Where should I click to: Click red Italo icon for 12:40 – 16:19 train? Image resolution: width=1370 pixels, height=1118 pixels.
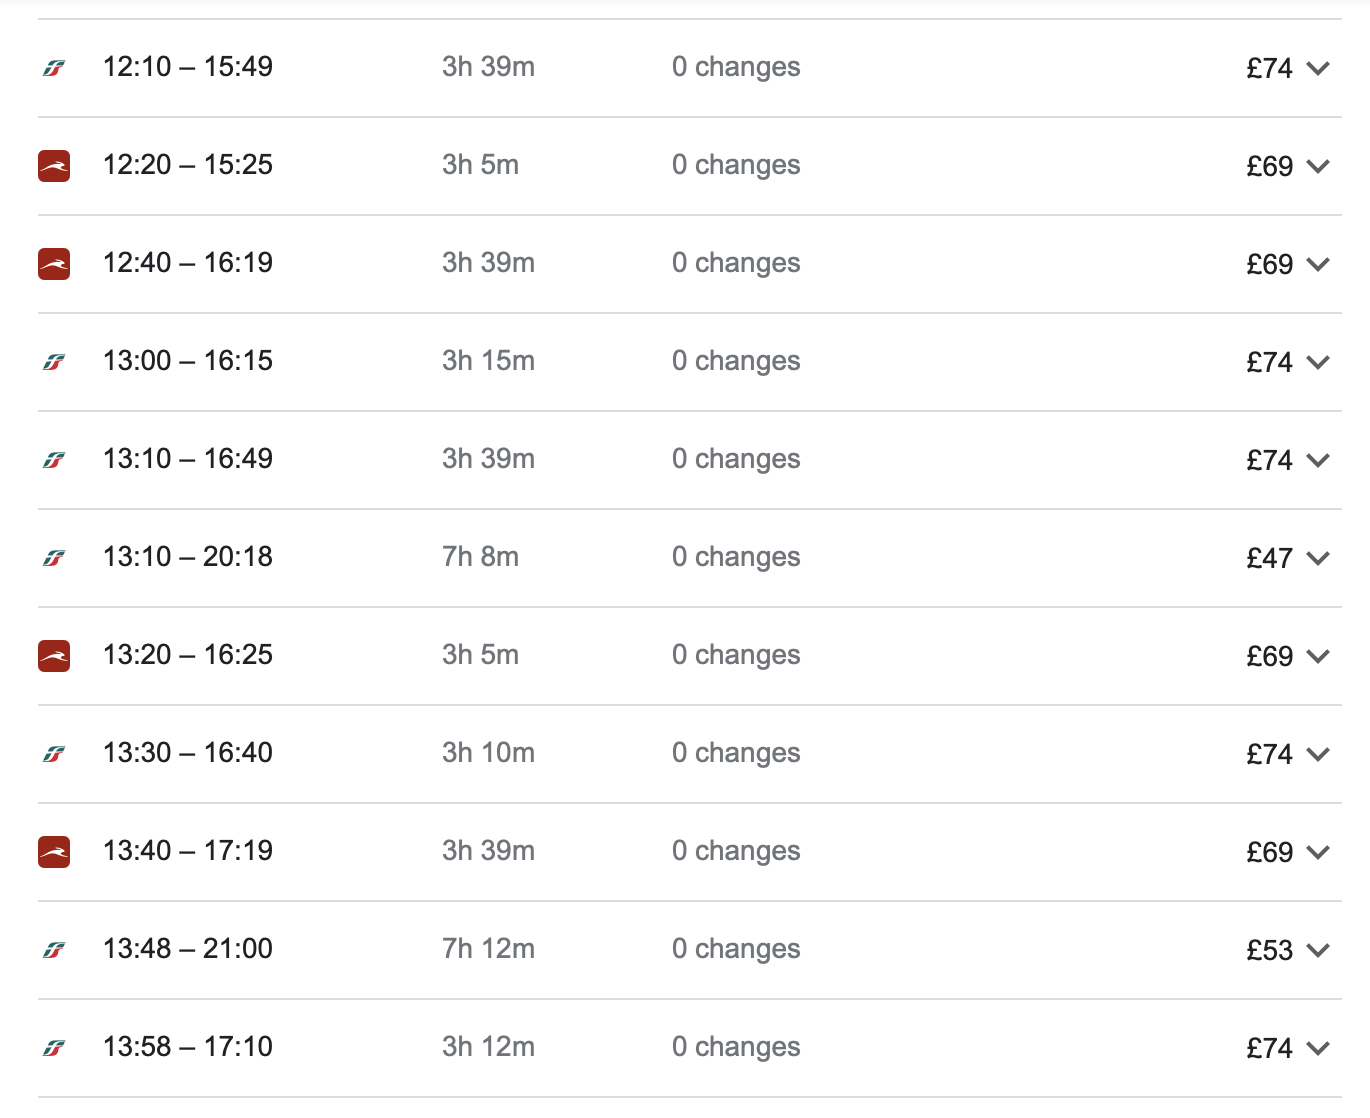coord(54,264)
